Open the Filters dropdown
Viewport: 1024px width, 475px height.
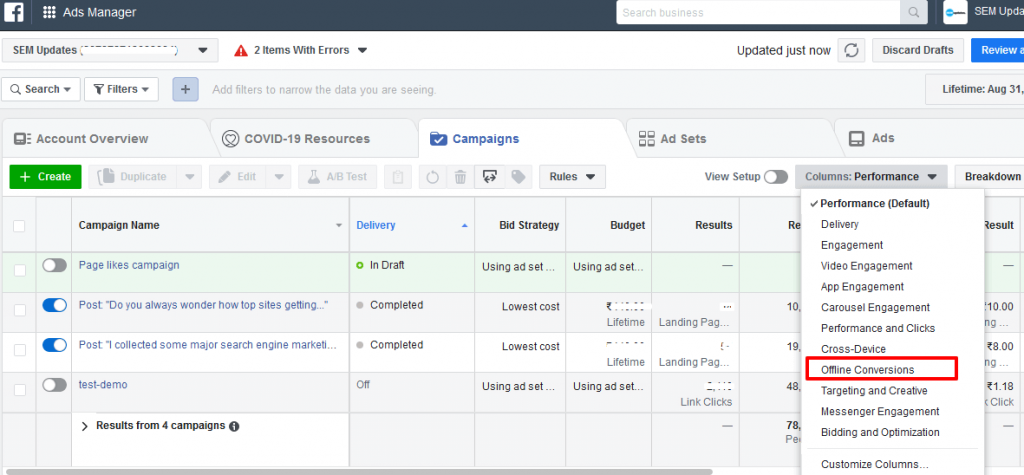[x=121, y=89]
